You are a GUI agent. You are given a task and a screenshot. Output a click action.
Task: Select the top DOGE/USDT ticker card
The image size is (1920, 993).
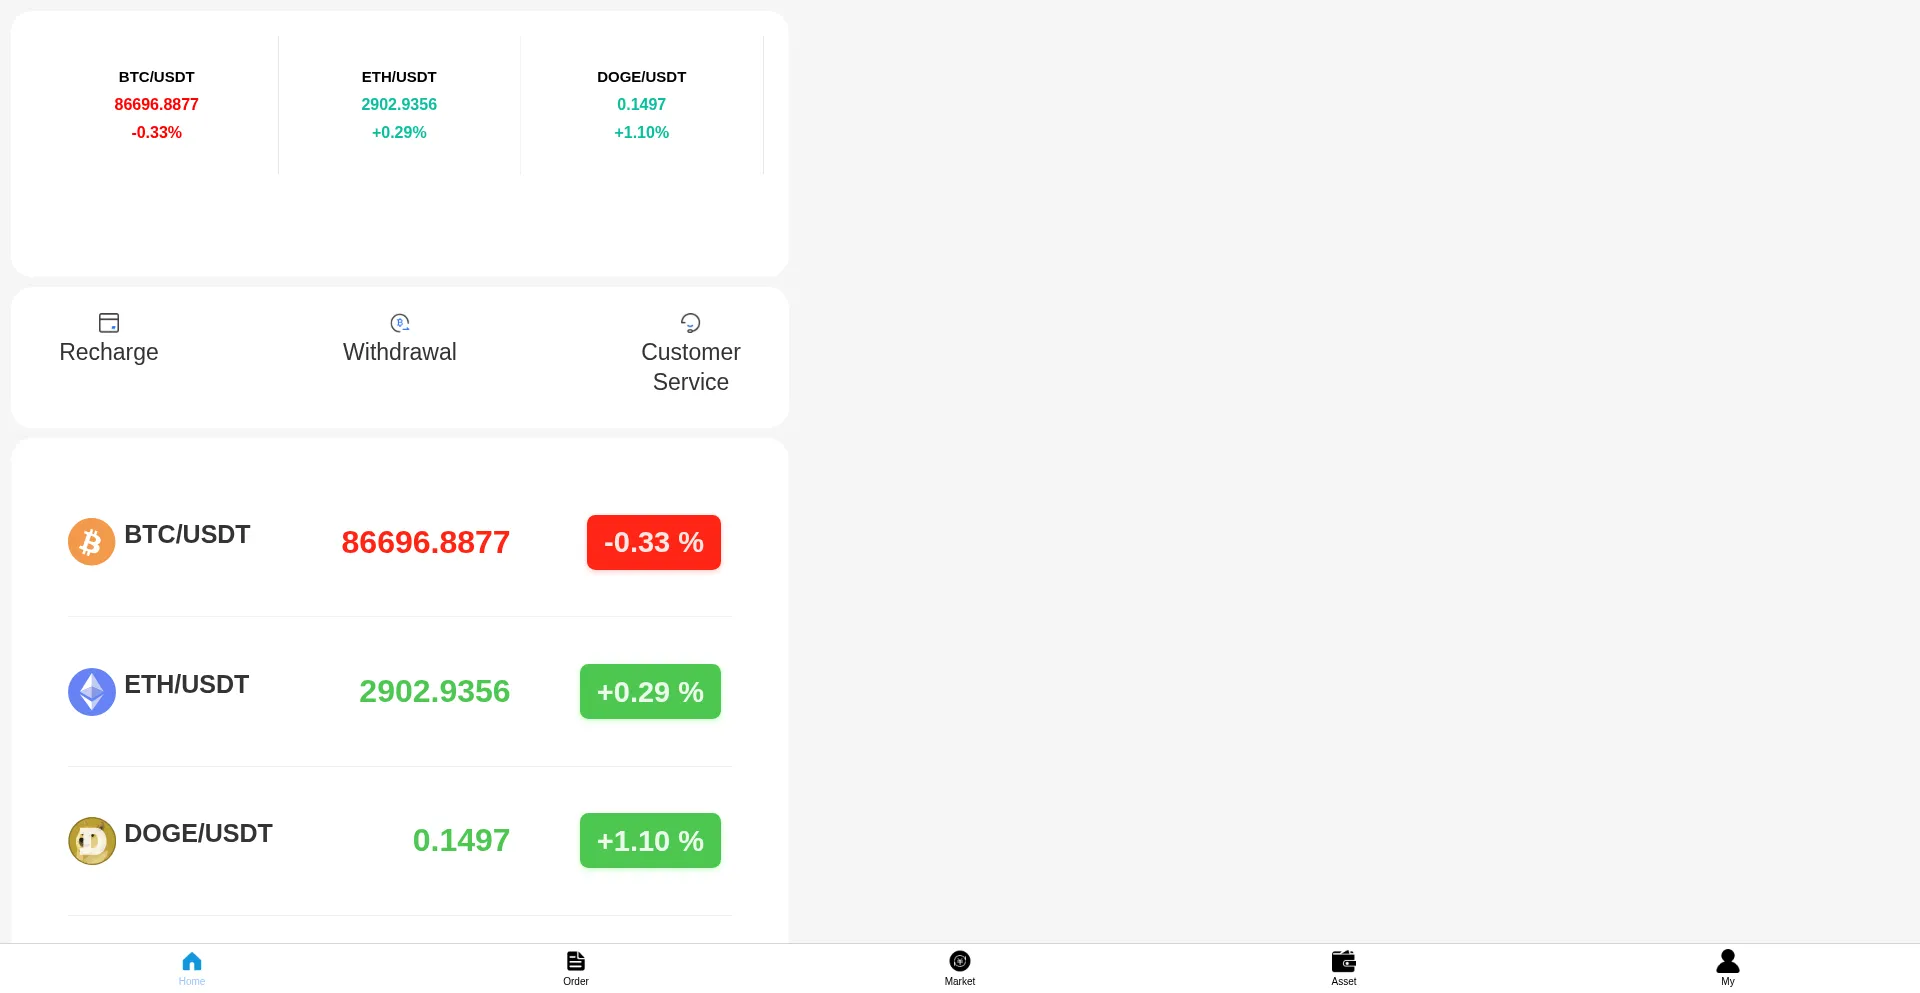click(x=641, y=104)
